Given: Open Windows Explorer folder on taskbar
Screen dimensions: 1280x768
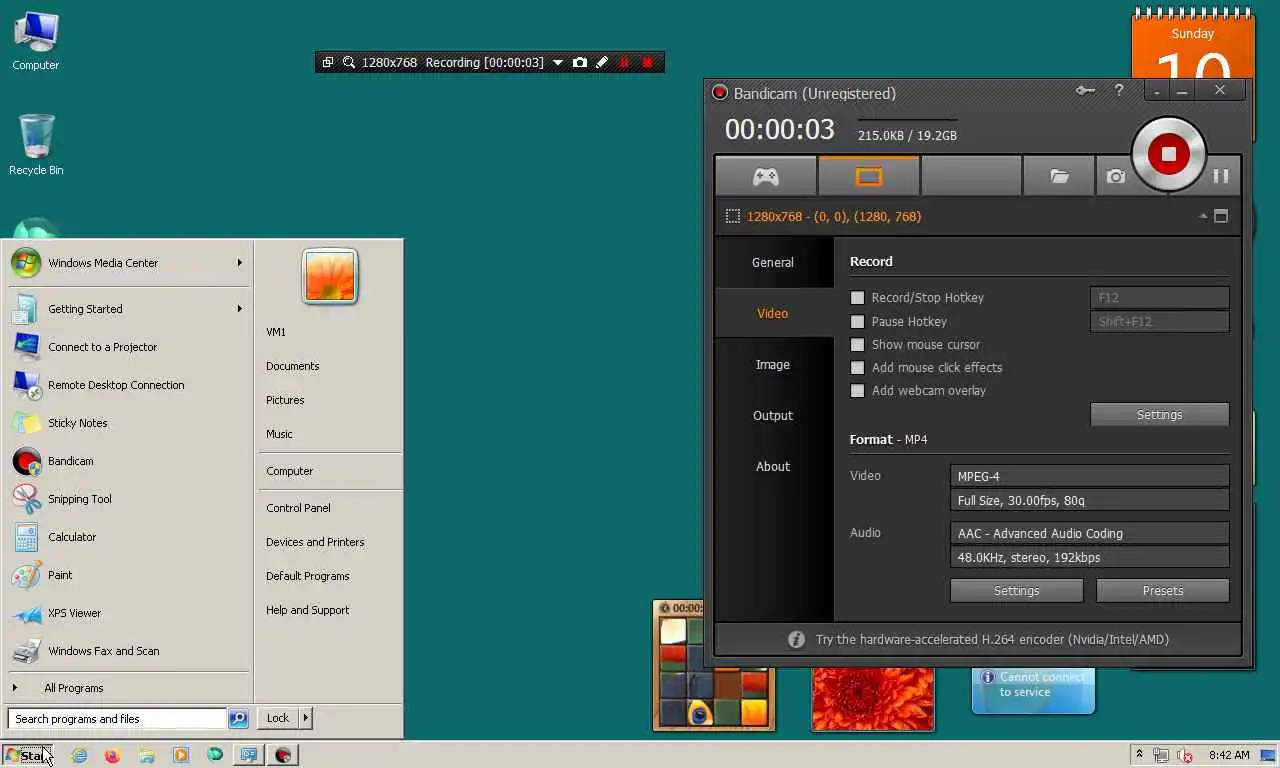Looking at the screenshot, I should (146, 755).
